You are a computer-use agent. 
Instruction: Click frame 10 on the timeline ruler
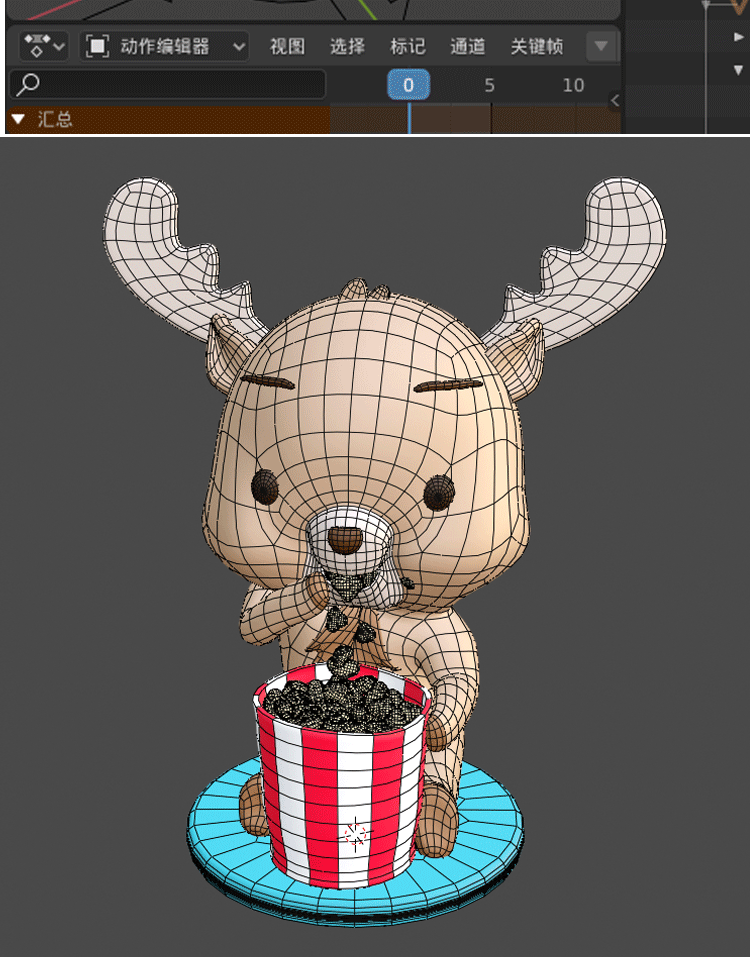pos(573,85)
